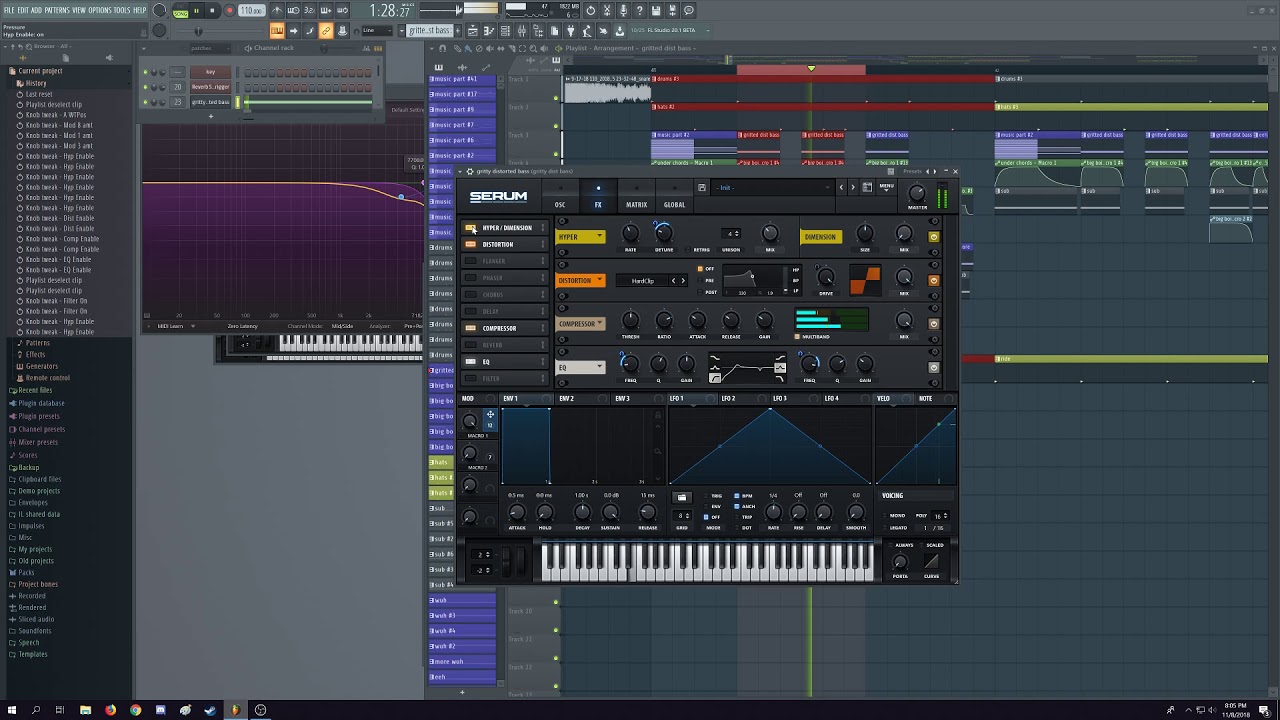Select next distortion type after HardClip

click(683, 281)
